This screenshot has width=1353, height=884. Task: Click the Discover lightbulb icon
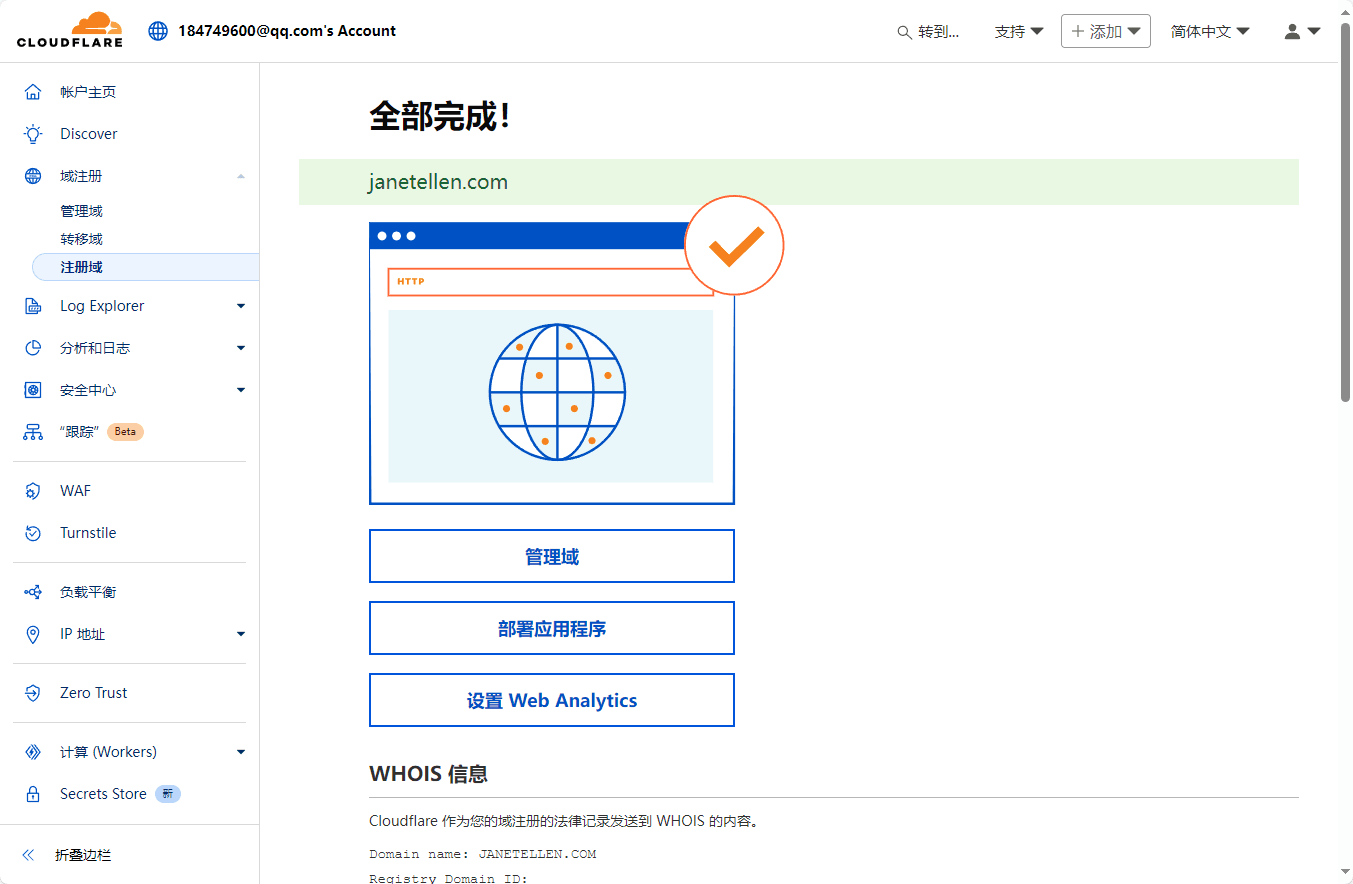click(x=33, y=134)
